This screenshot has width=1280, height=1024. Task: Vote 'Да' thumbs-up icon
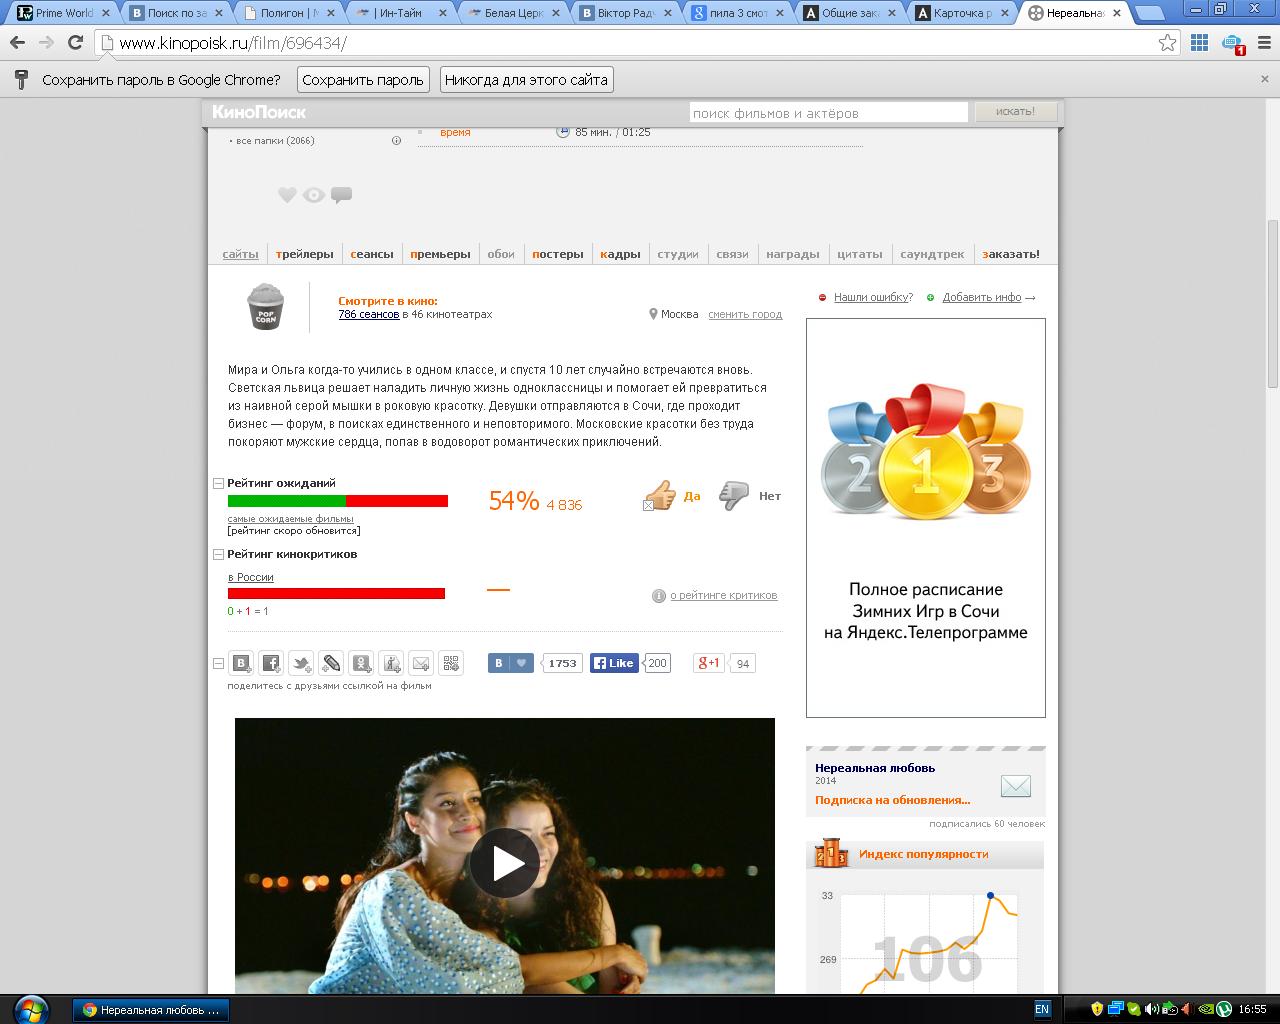click(x=660, y=495)
